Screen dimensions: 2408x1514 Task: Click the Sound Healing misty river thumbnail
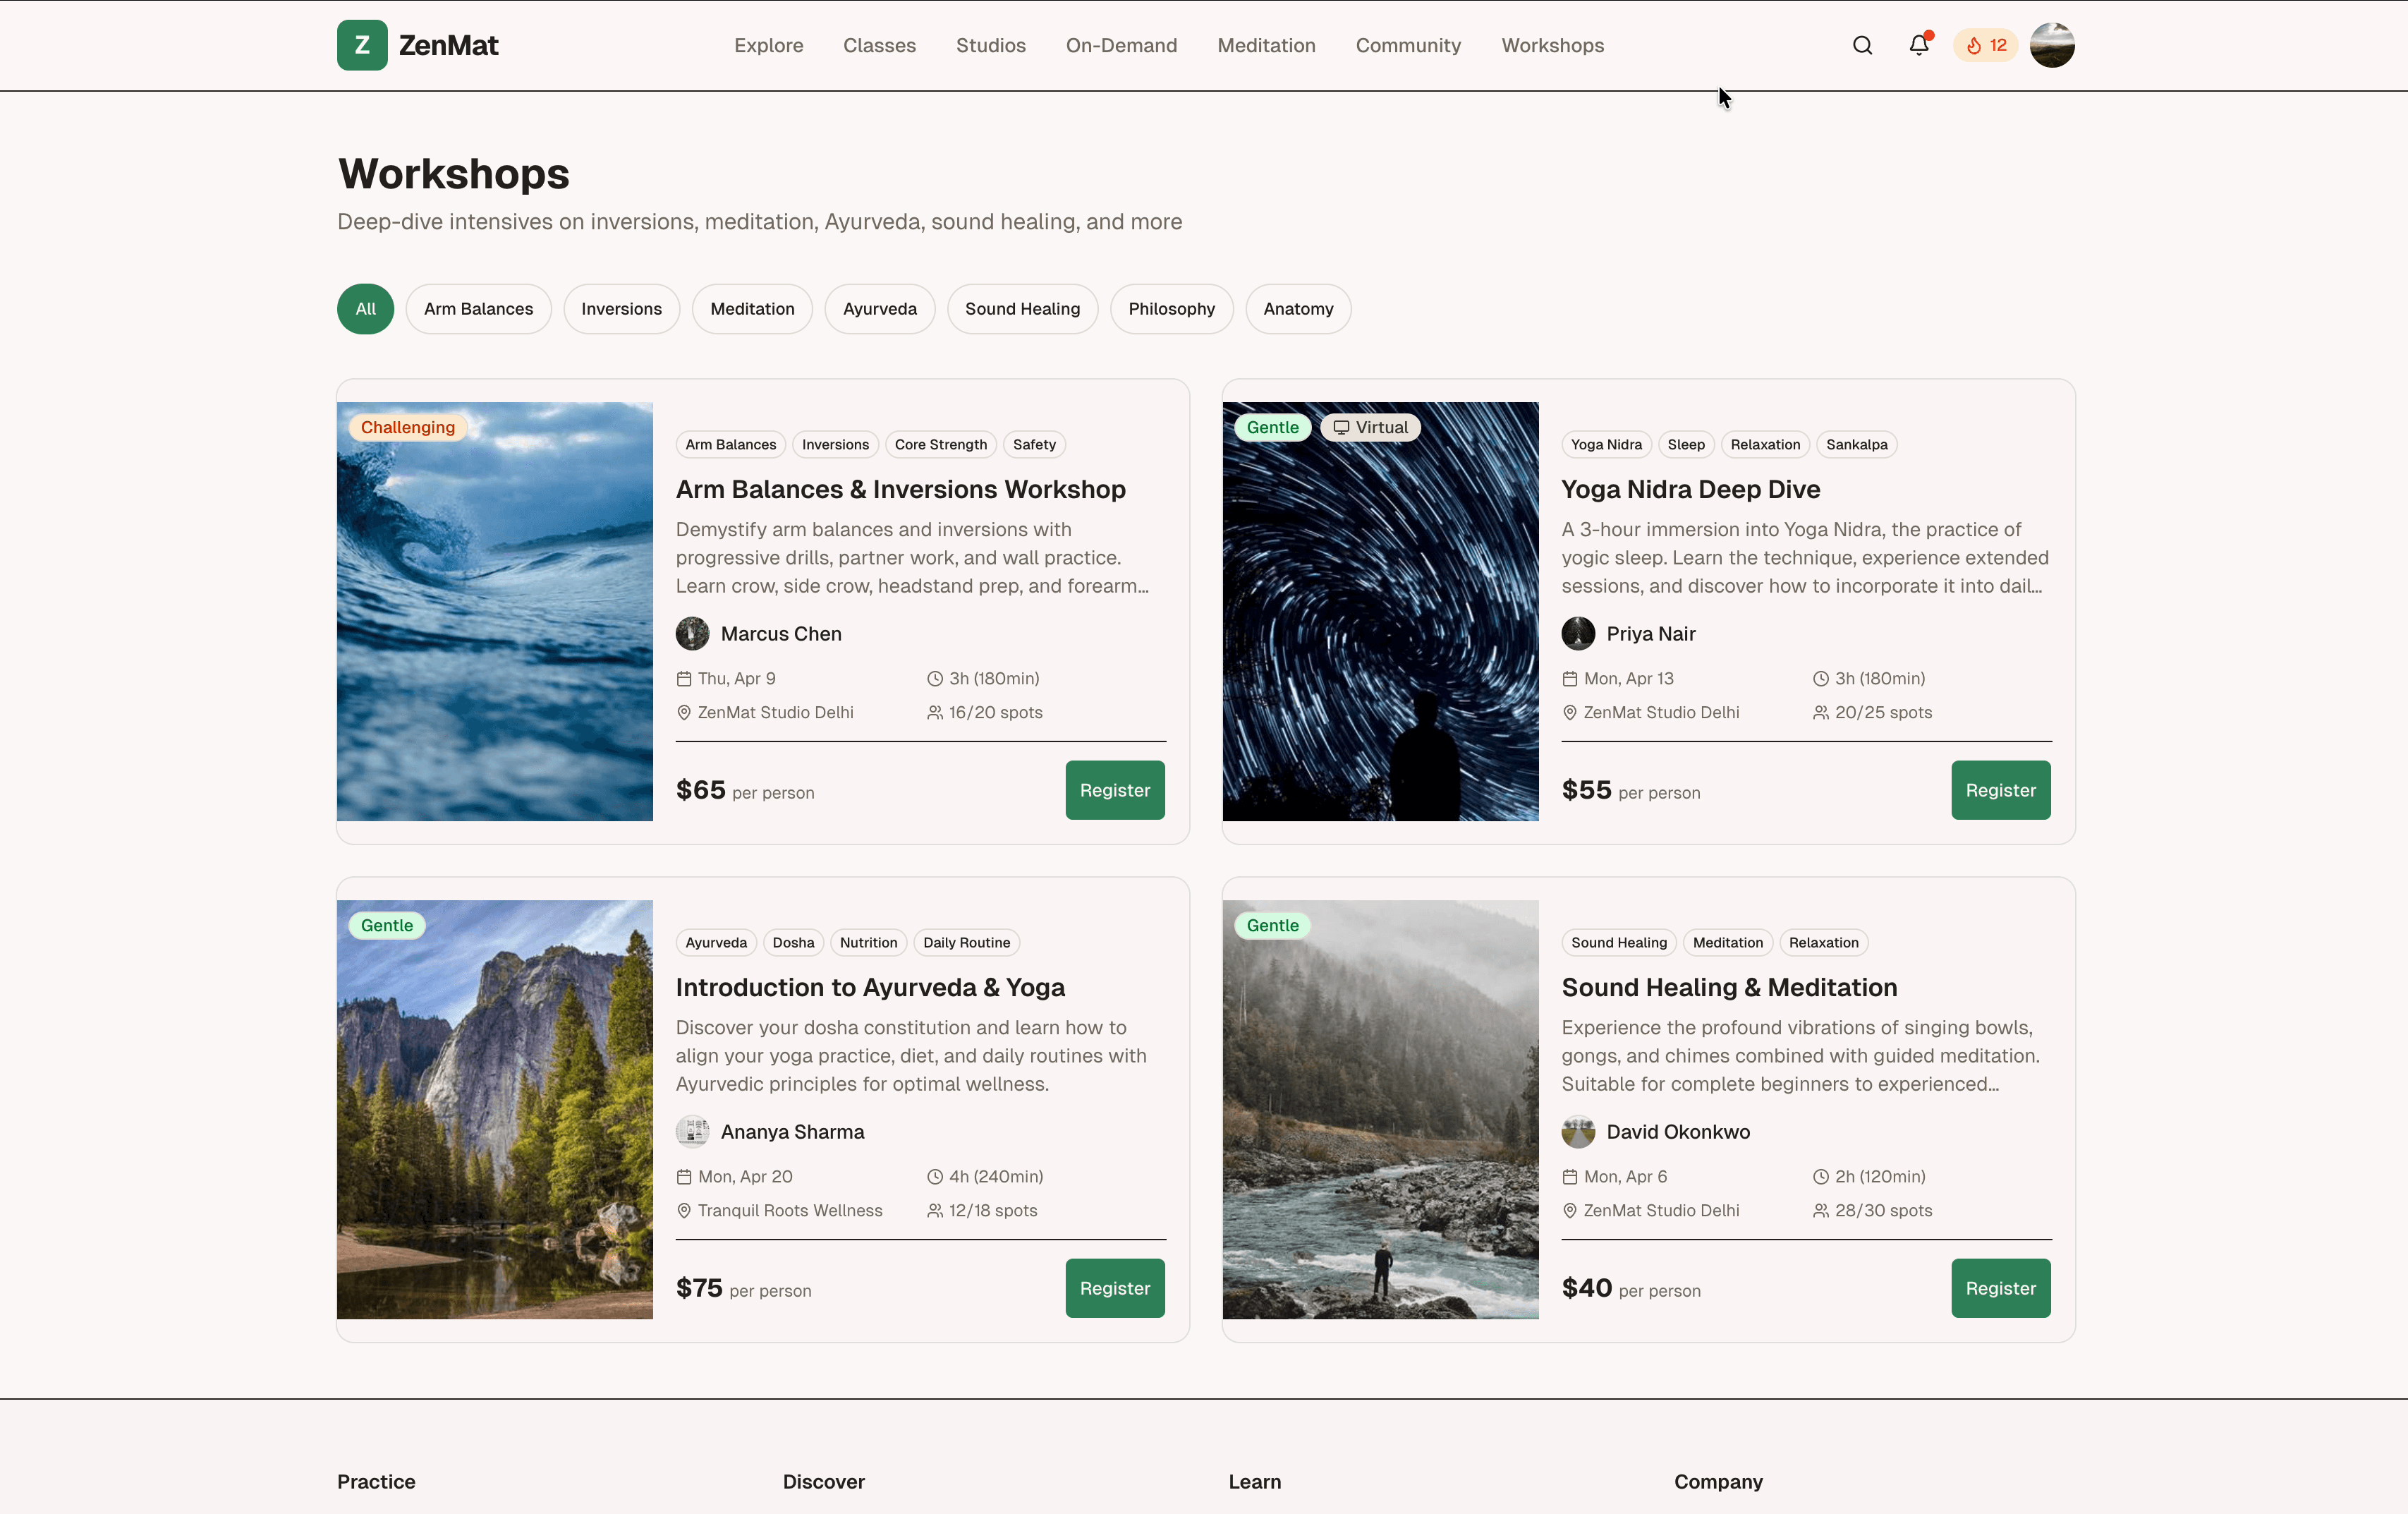tap(1380, 1109)
